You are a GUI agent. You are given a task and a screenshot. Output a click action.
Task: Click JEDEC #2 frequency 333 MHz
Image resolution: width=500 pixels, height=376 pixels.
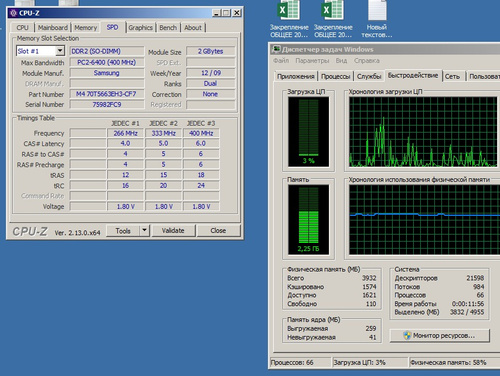163,133
